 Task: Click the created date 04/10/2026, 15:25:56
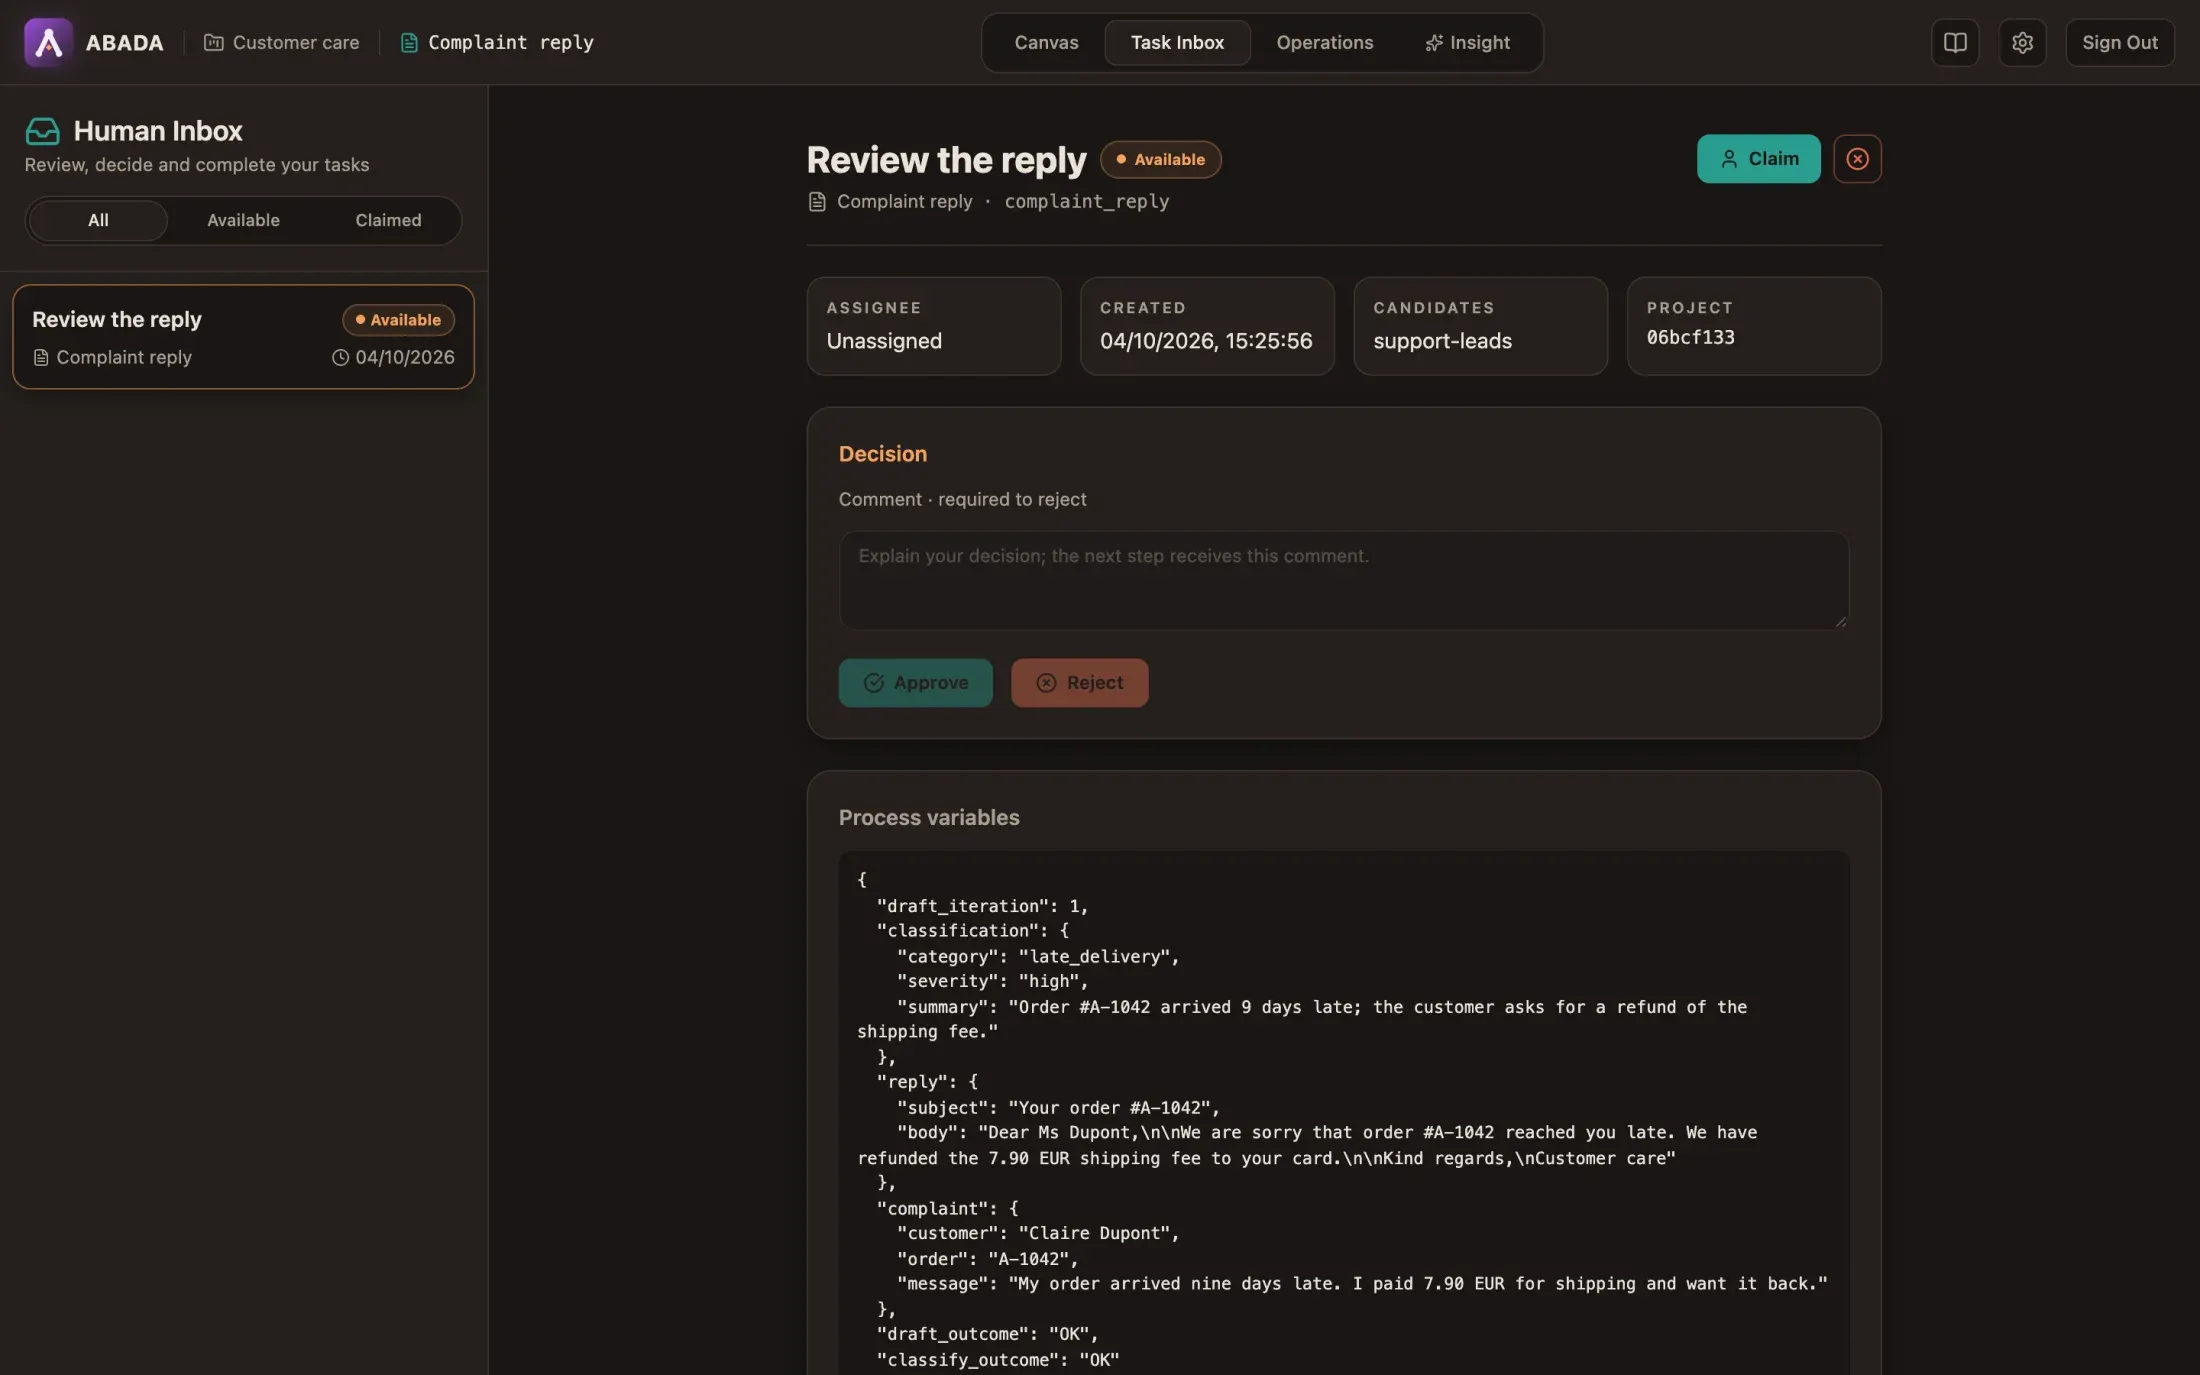[1206, 341]
